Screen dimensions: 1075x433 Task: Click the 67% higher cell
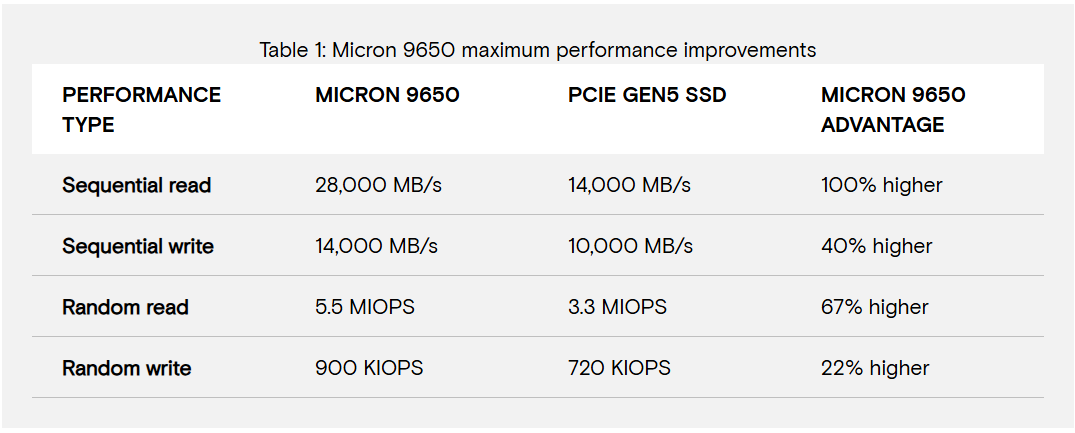pos(874,307)
